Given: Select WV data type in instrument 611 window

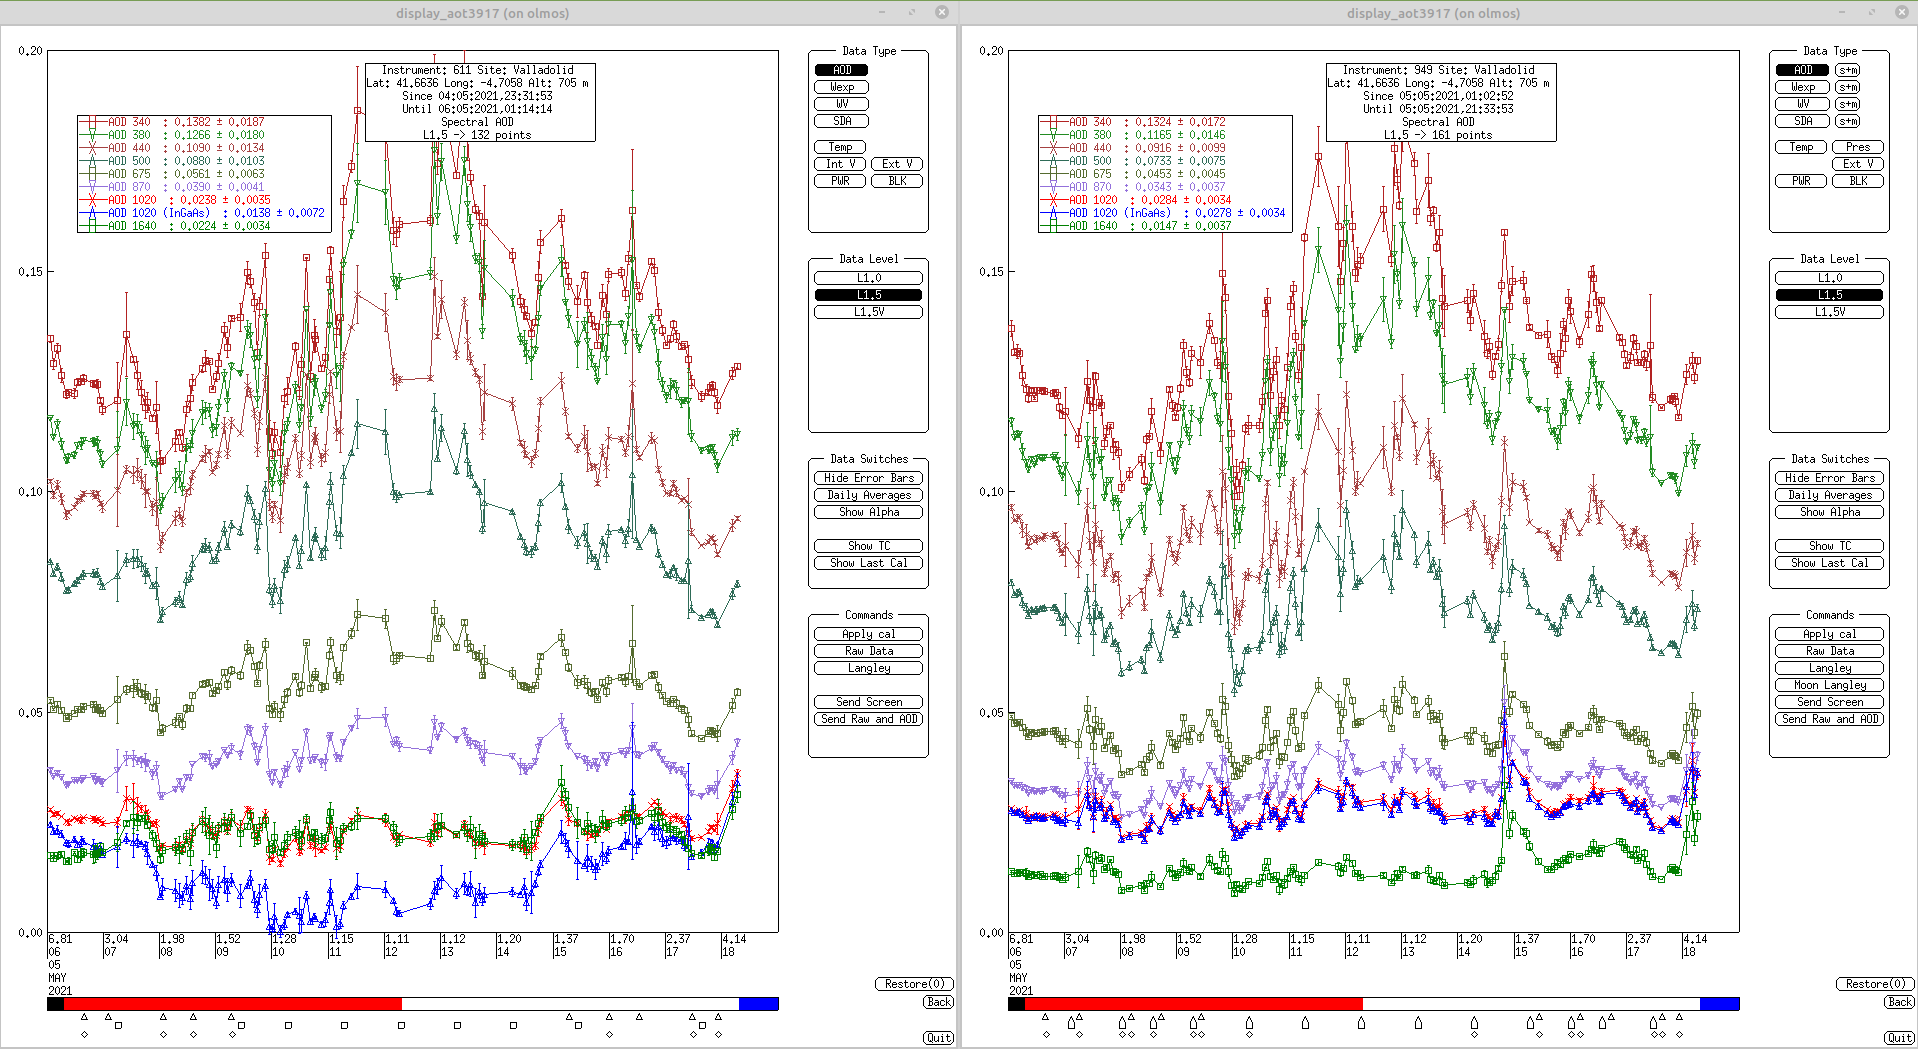Looking at the screenshot, I should tap(842, 104).
